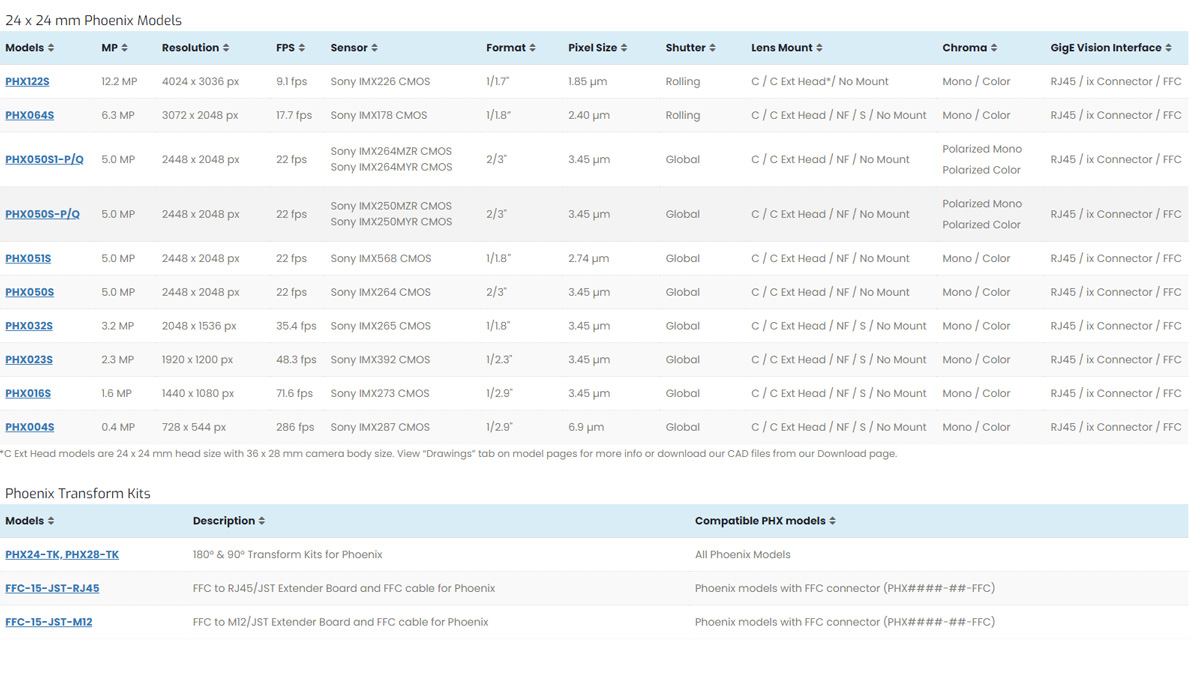Click the Sensor column header text
1200x689 pixels.
coord(349,48)
